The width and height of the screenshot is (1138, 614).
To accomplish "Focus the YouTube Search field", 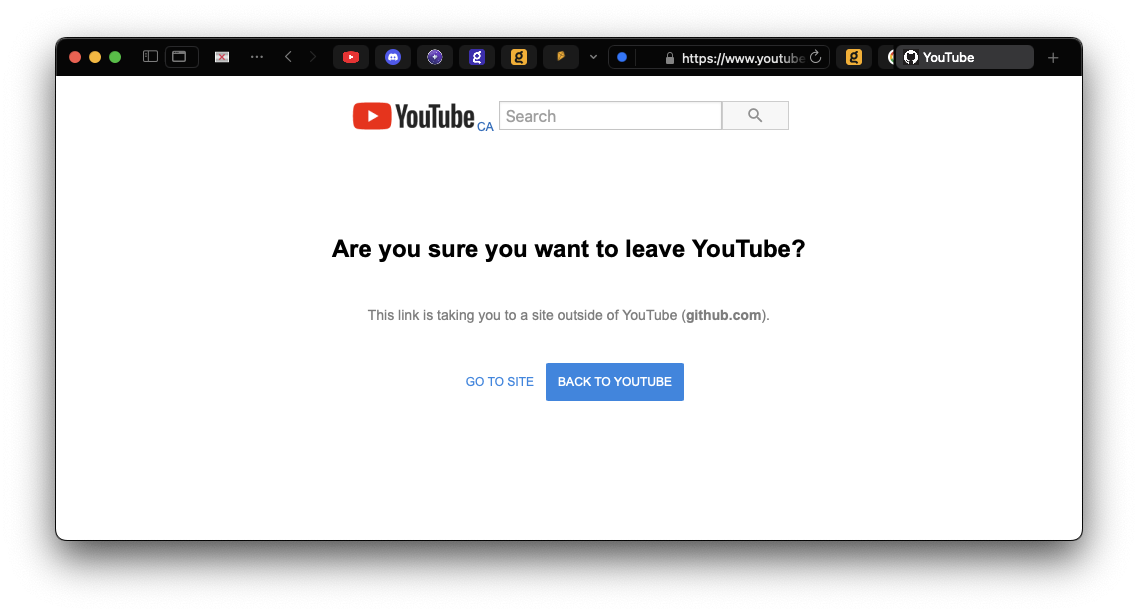I will [610, 116].
